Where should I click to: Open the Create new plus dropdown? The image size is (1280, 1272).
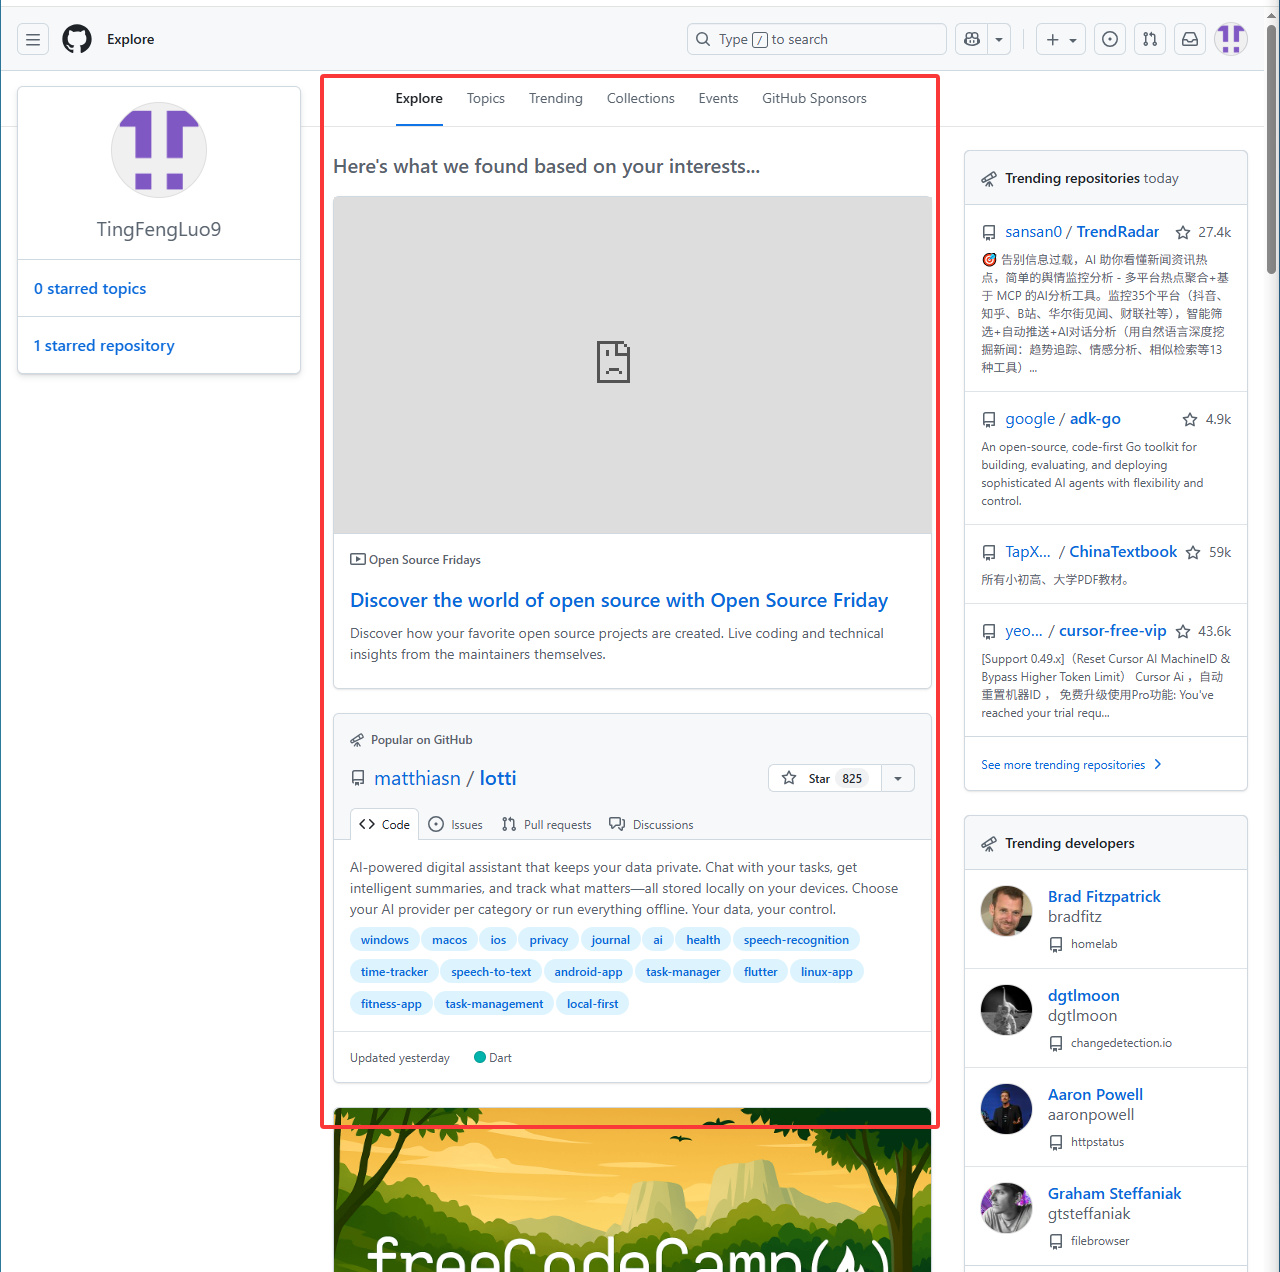tap(1060, 39)
